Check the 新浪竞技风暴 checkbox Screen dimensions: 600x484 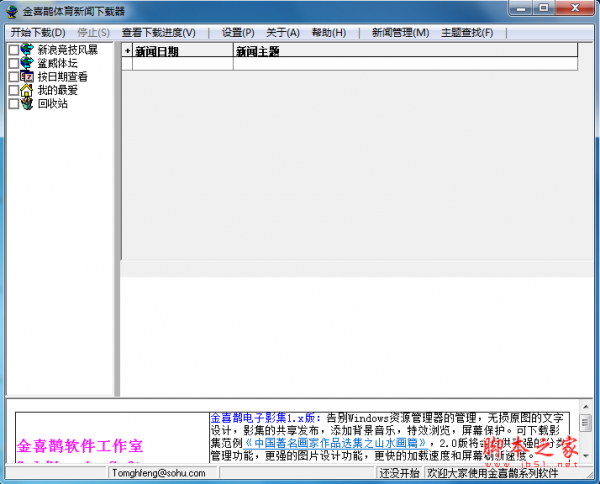(x=14, y=50)
